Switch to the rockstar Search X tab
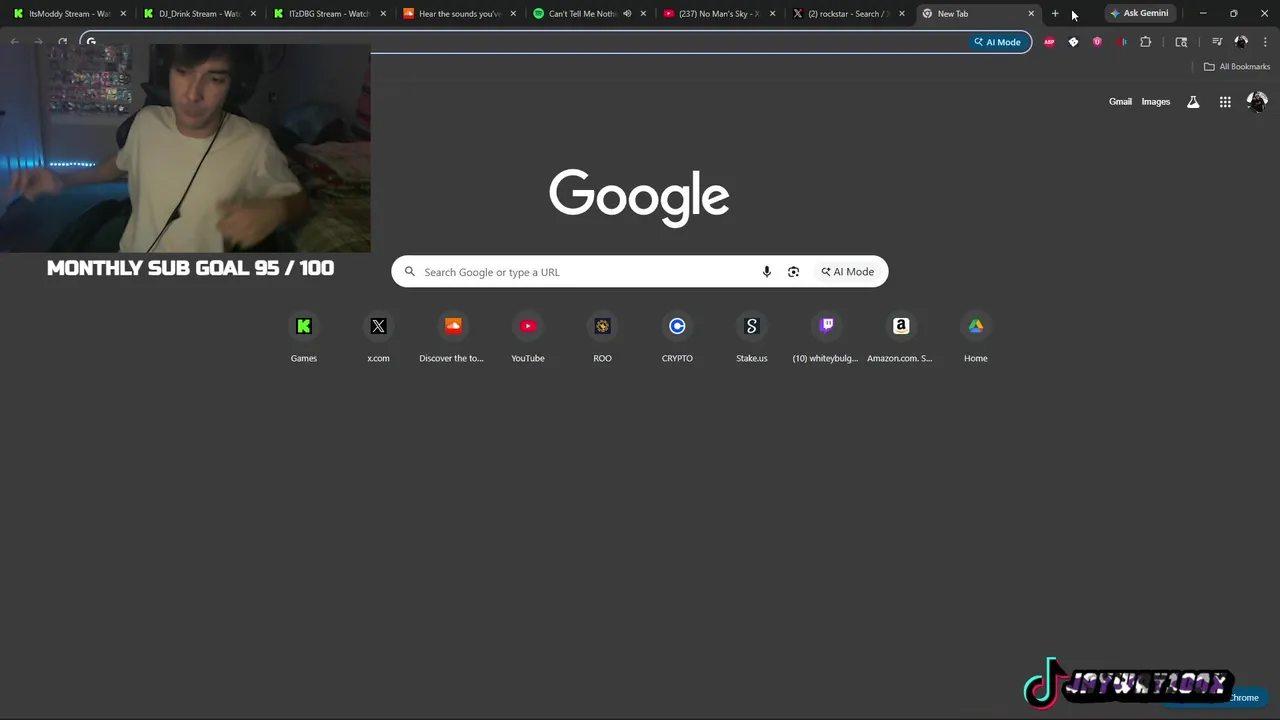Viewport: 1280px width, 720px height. [x=848, y=14]
